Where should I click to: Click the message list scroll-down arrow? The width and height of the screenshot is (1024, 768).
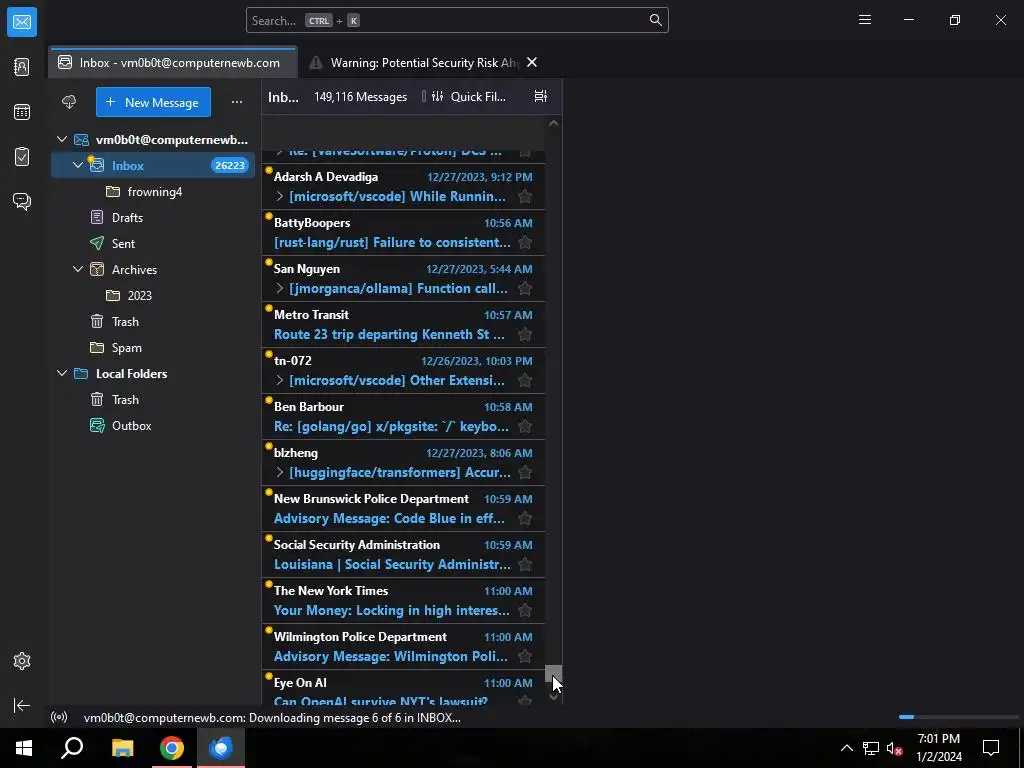(553, 697)
